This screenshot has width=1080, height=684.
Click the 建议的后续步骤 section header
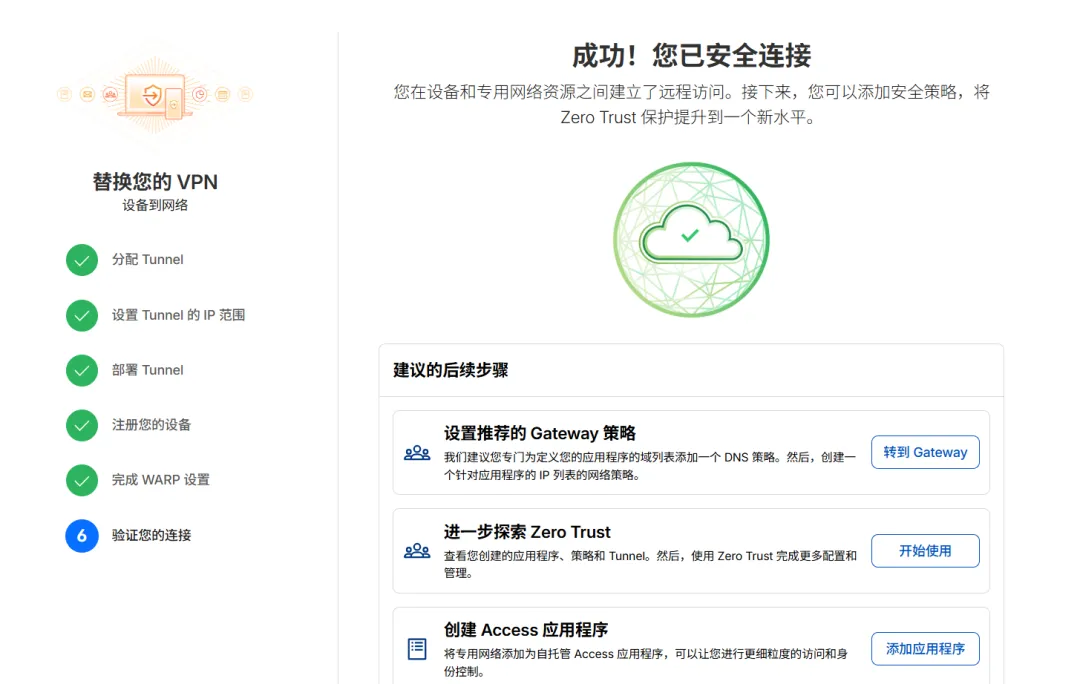tap(450, 370)
